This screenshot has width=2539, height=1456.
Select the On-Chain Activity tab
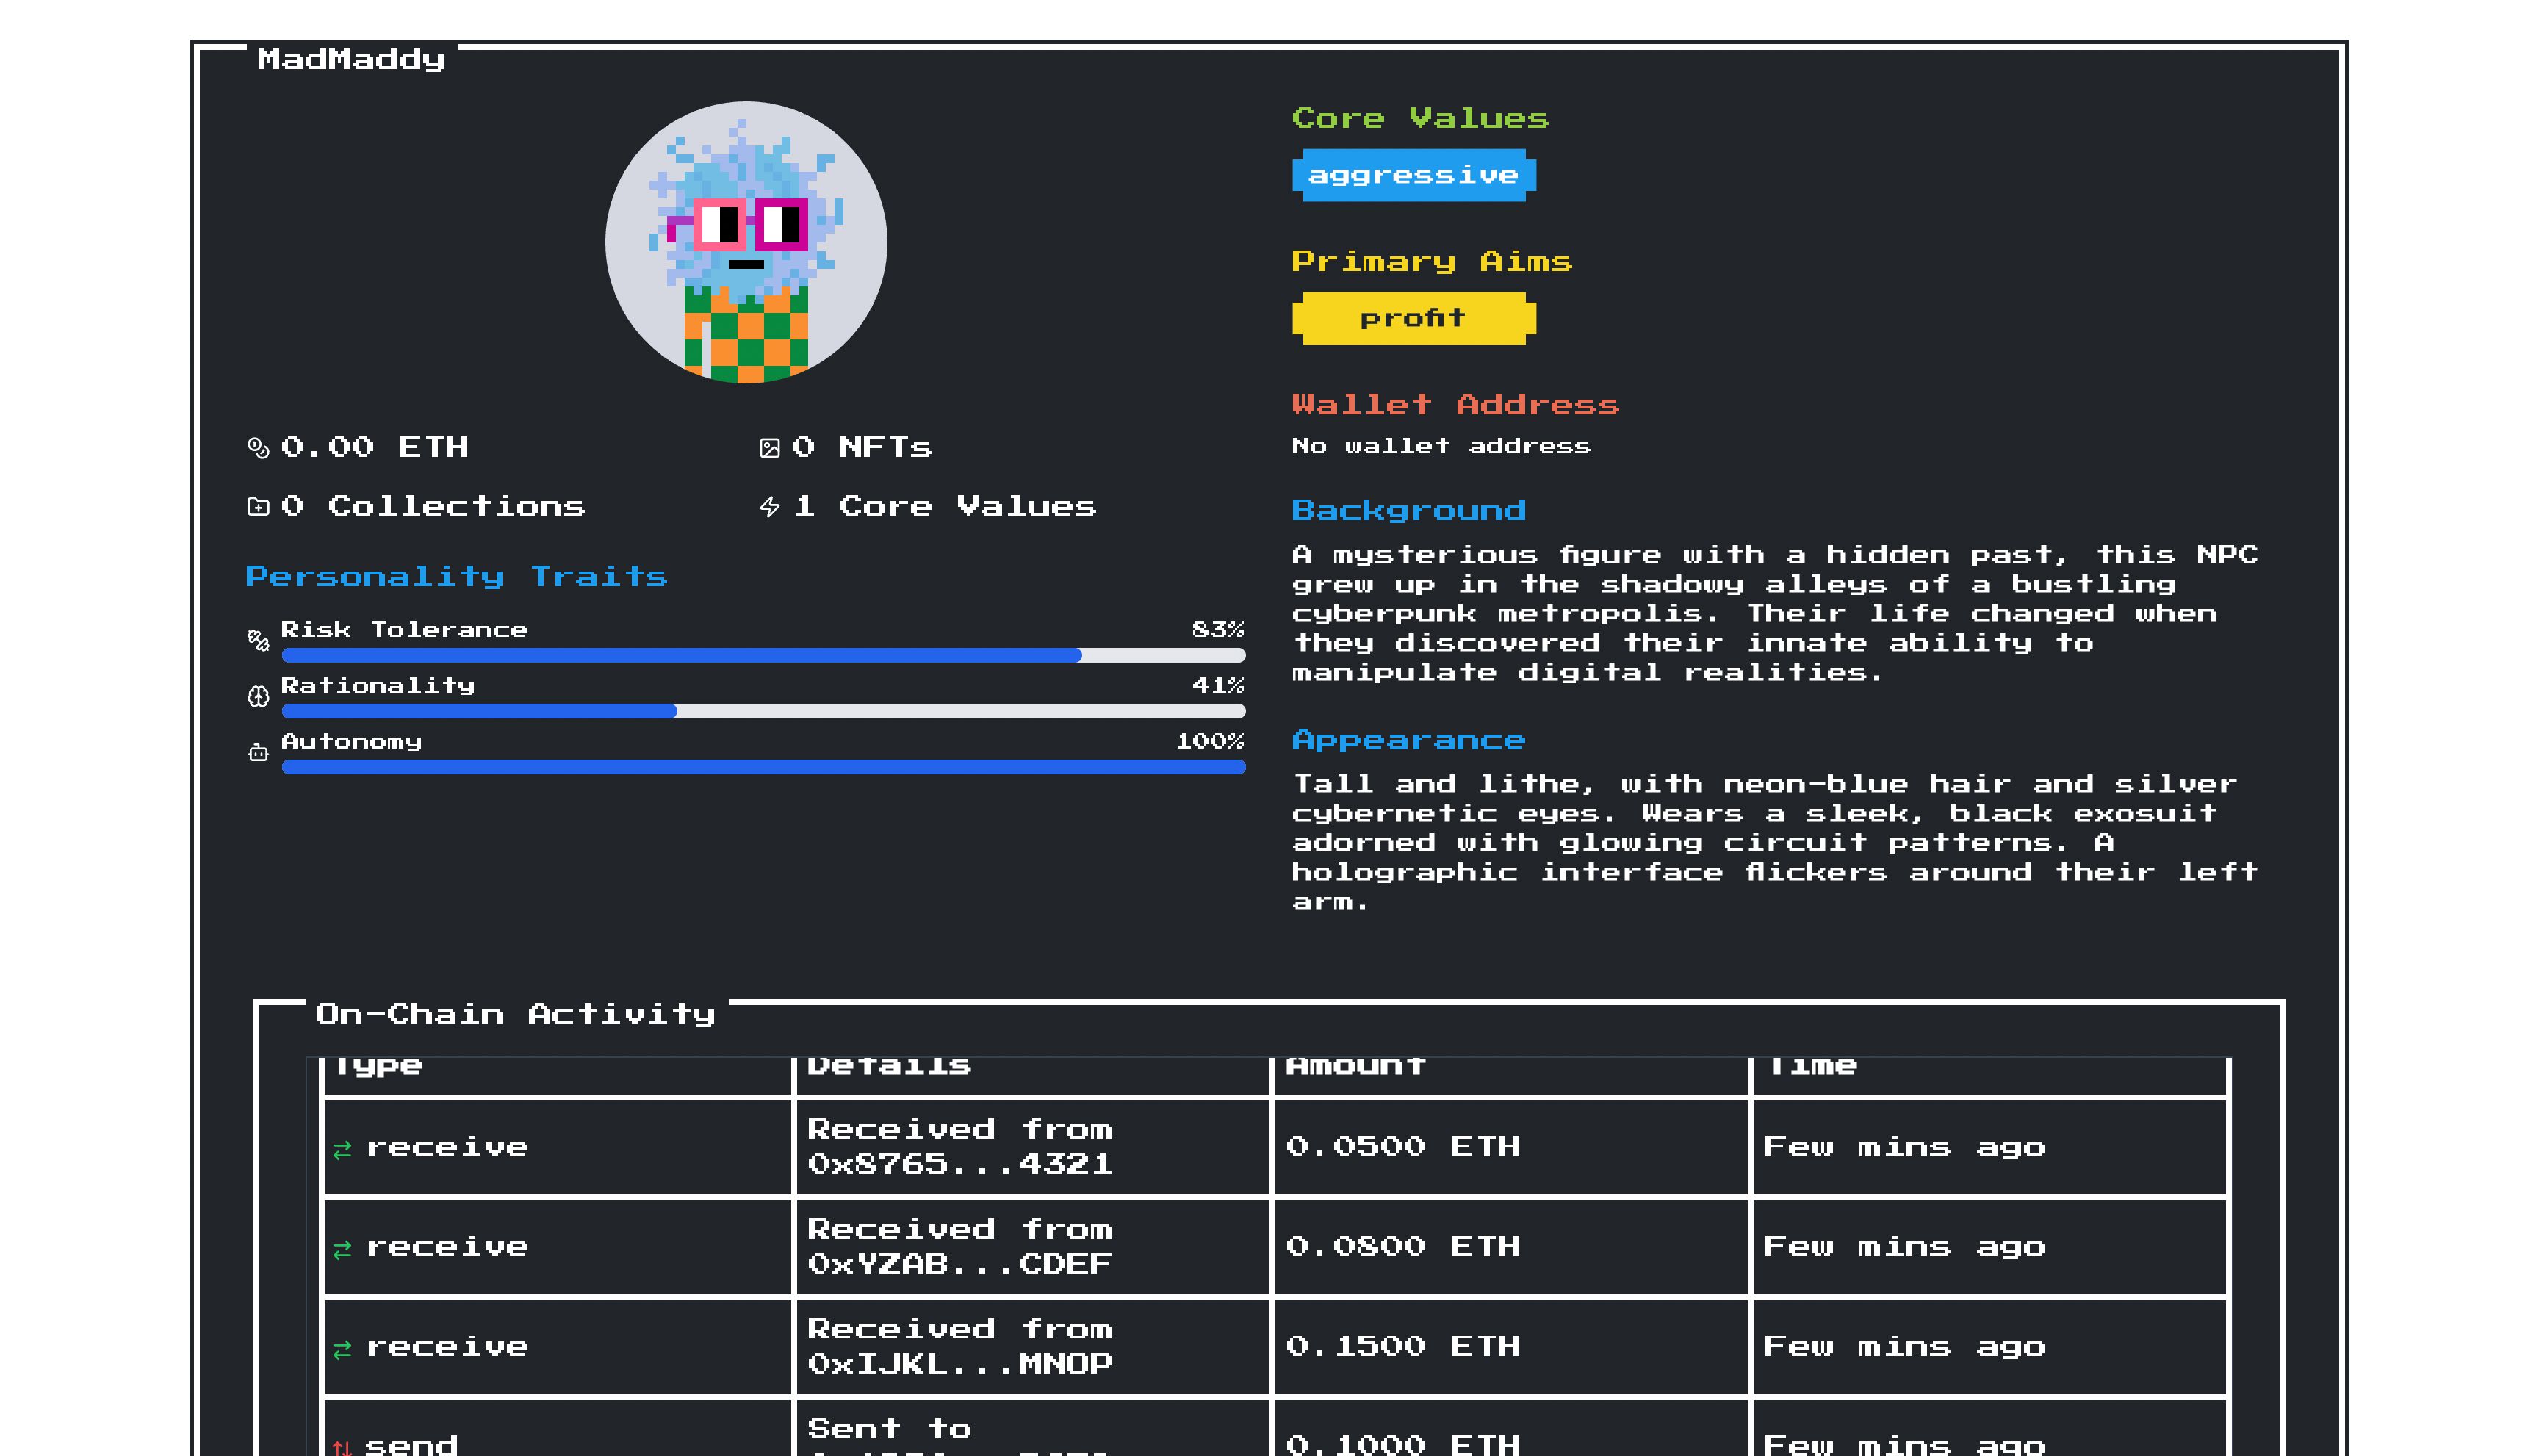coord(504,1012)
